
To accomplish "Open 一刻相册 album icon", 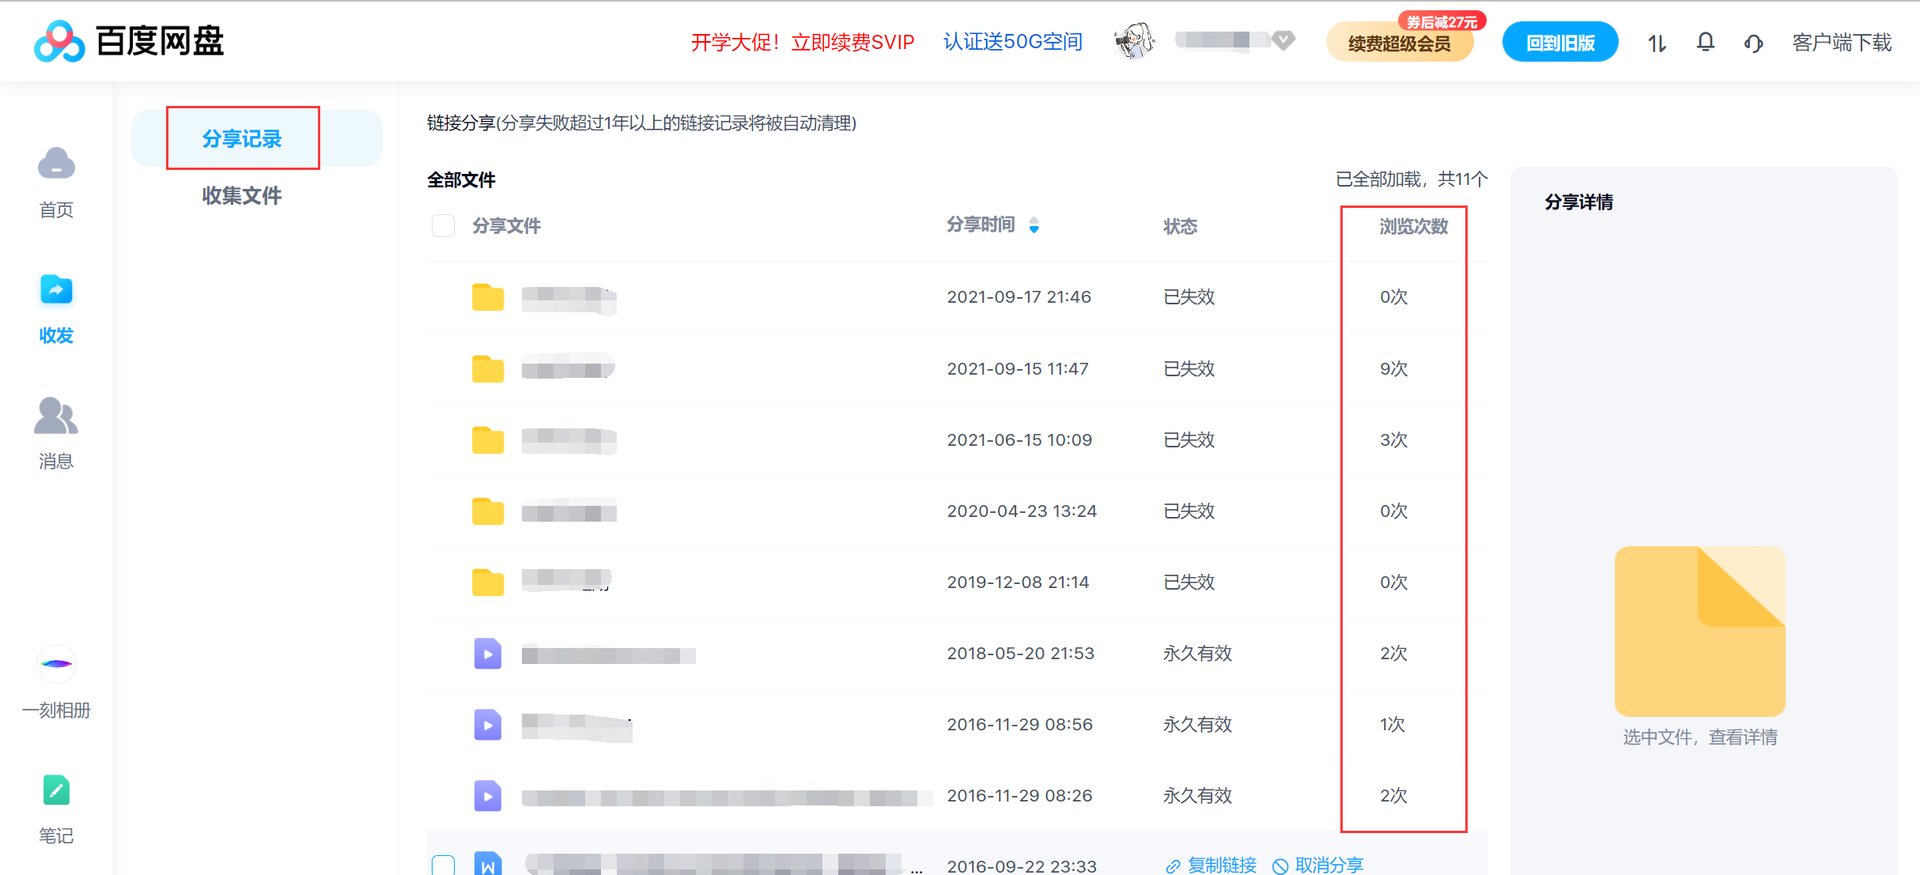I will coord(57,664).
